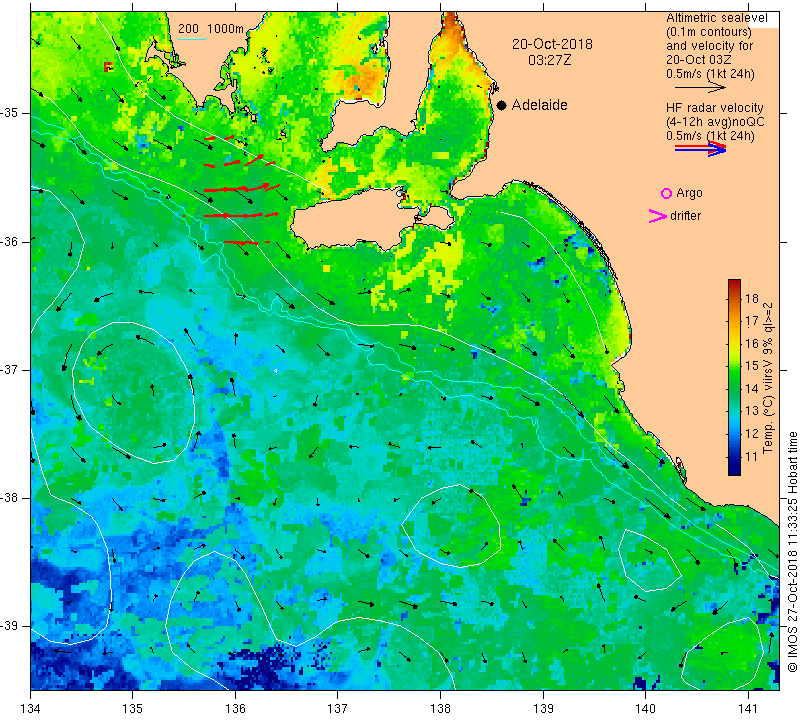
Task: Click the 'Argo' legend label
Action: point(689,193)
